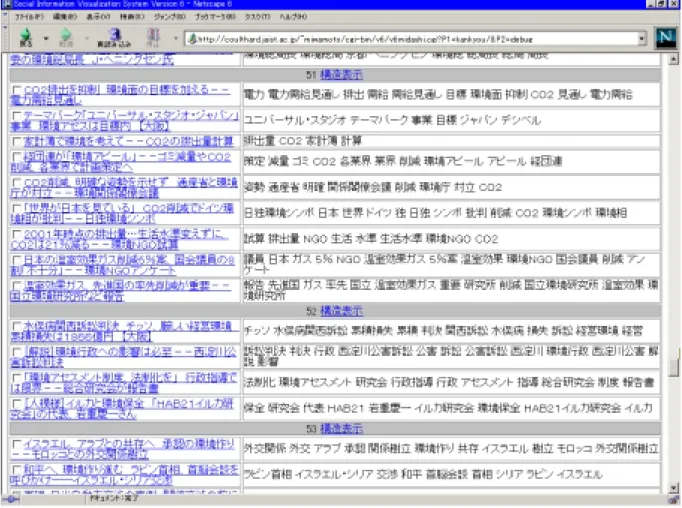682x508 pixels.
Task: Check the box for 2001年時点の排出量 article
Action: [17, 234]
